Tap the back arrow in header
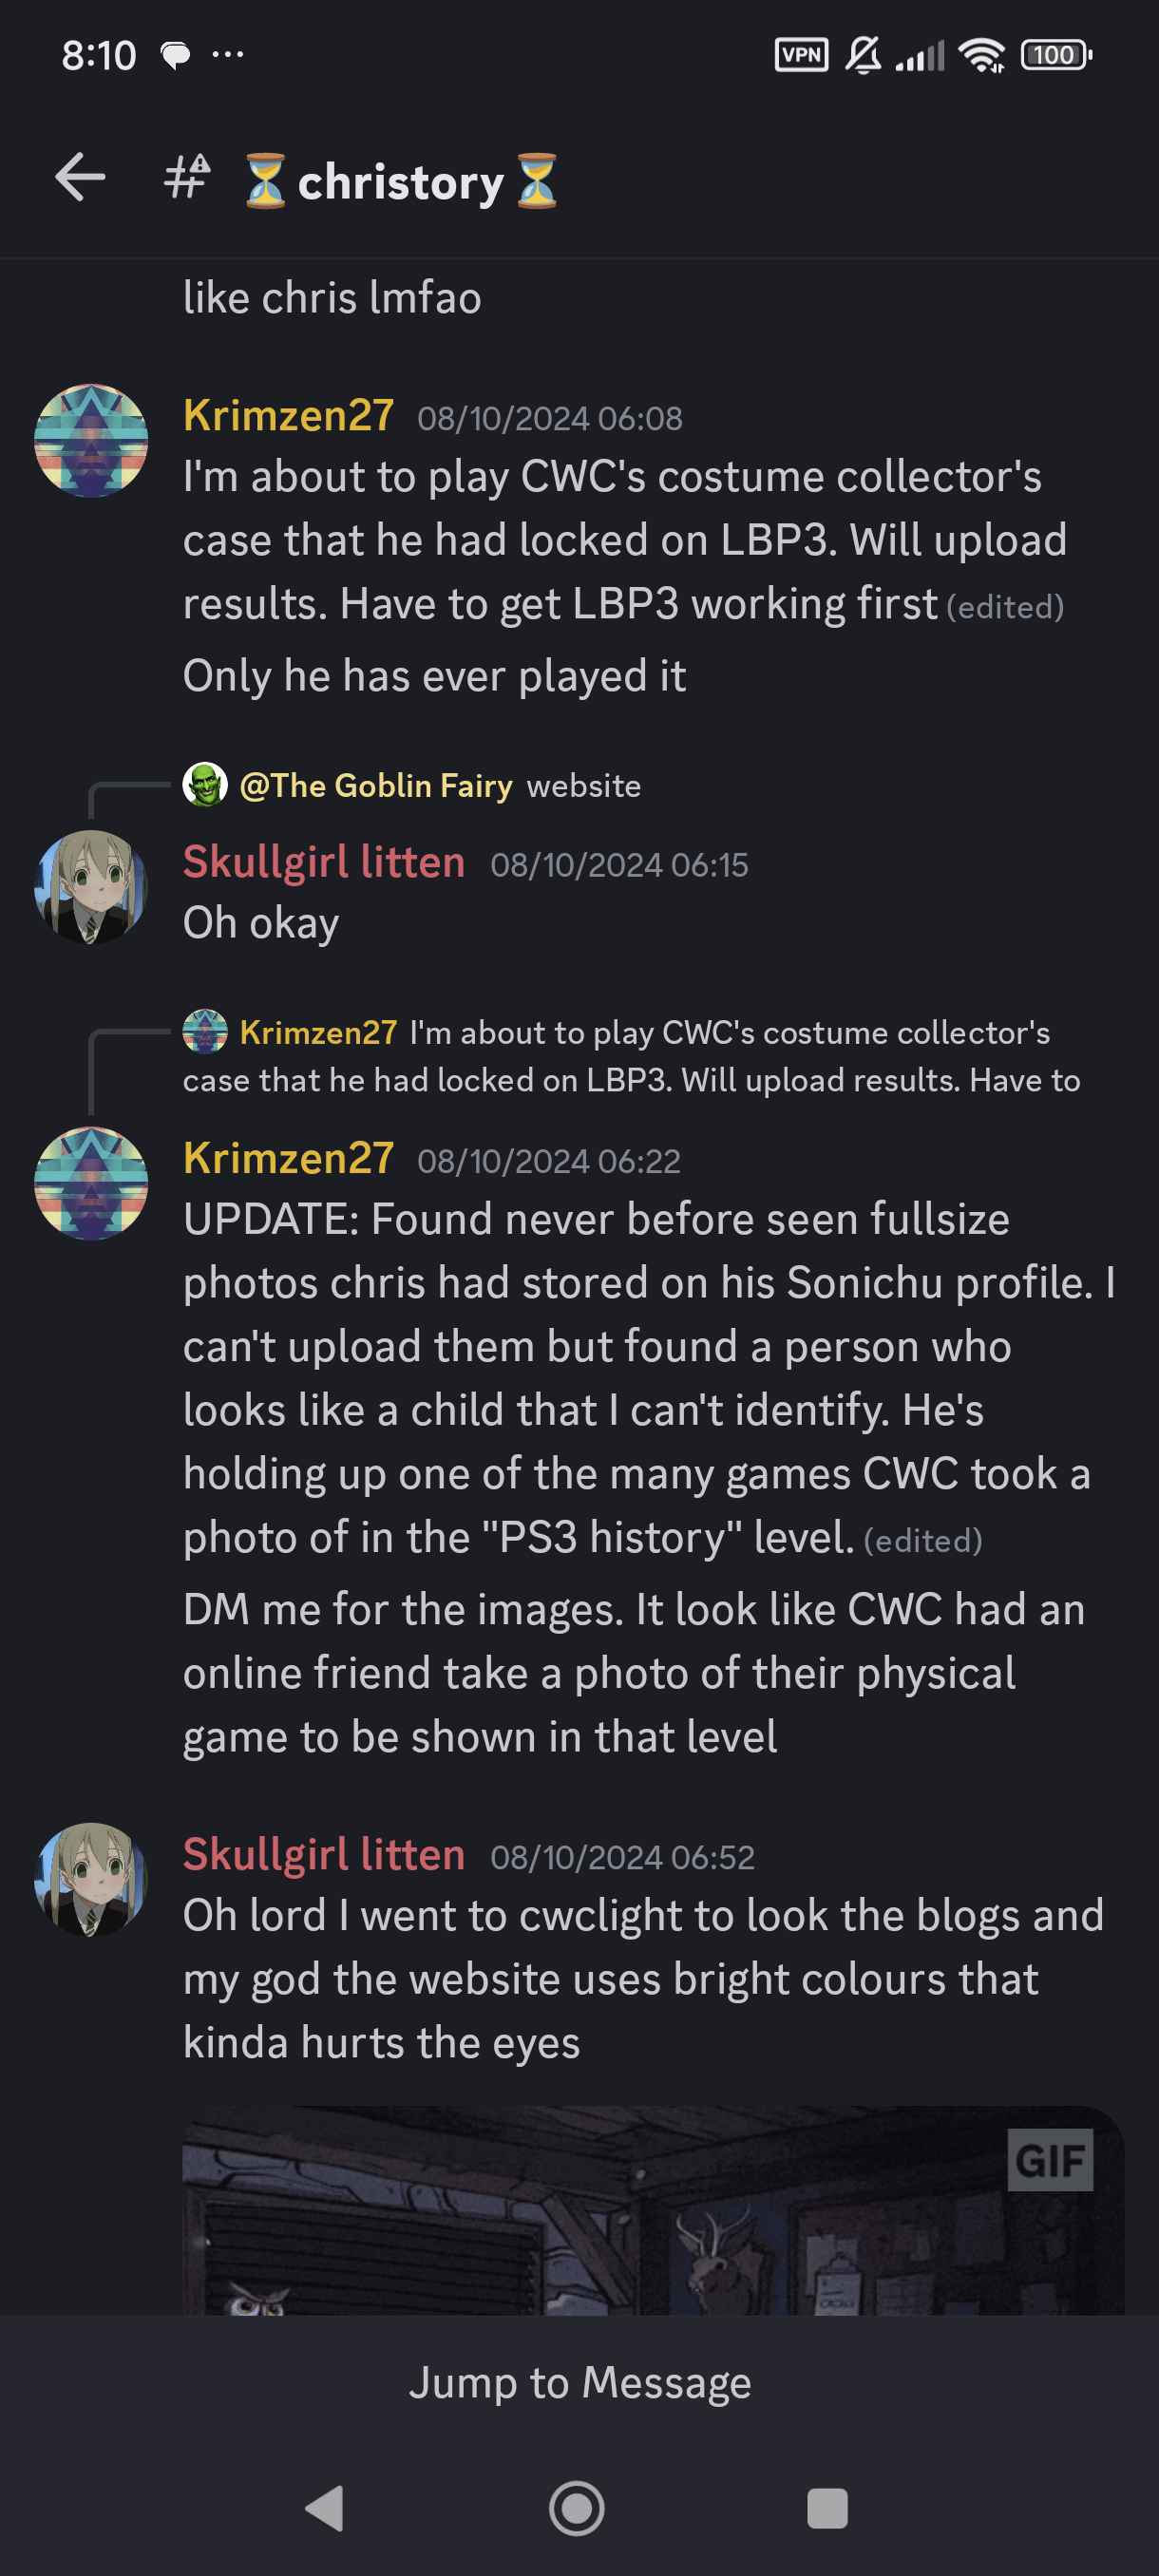 pyautogui.click(x=80, y=178)
